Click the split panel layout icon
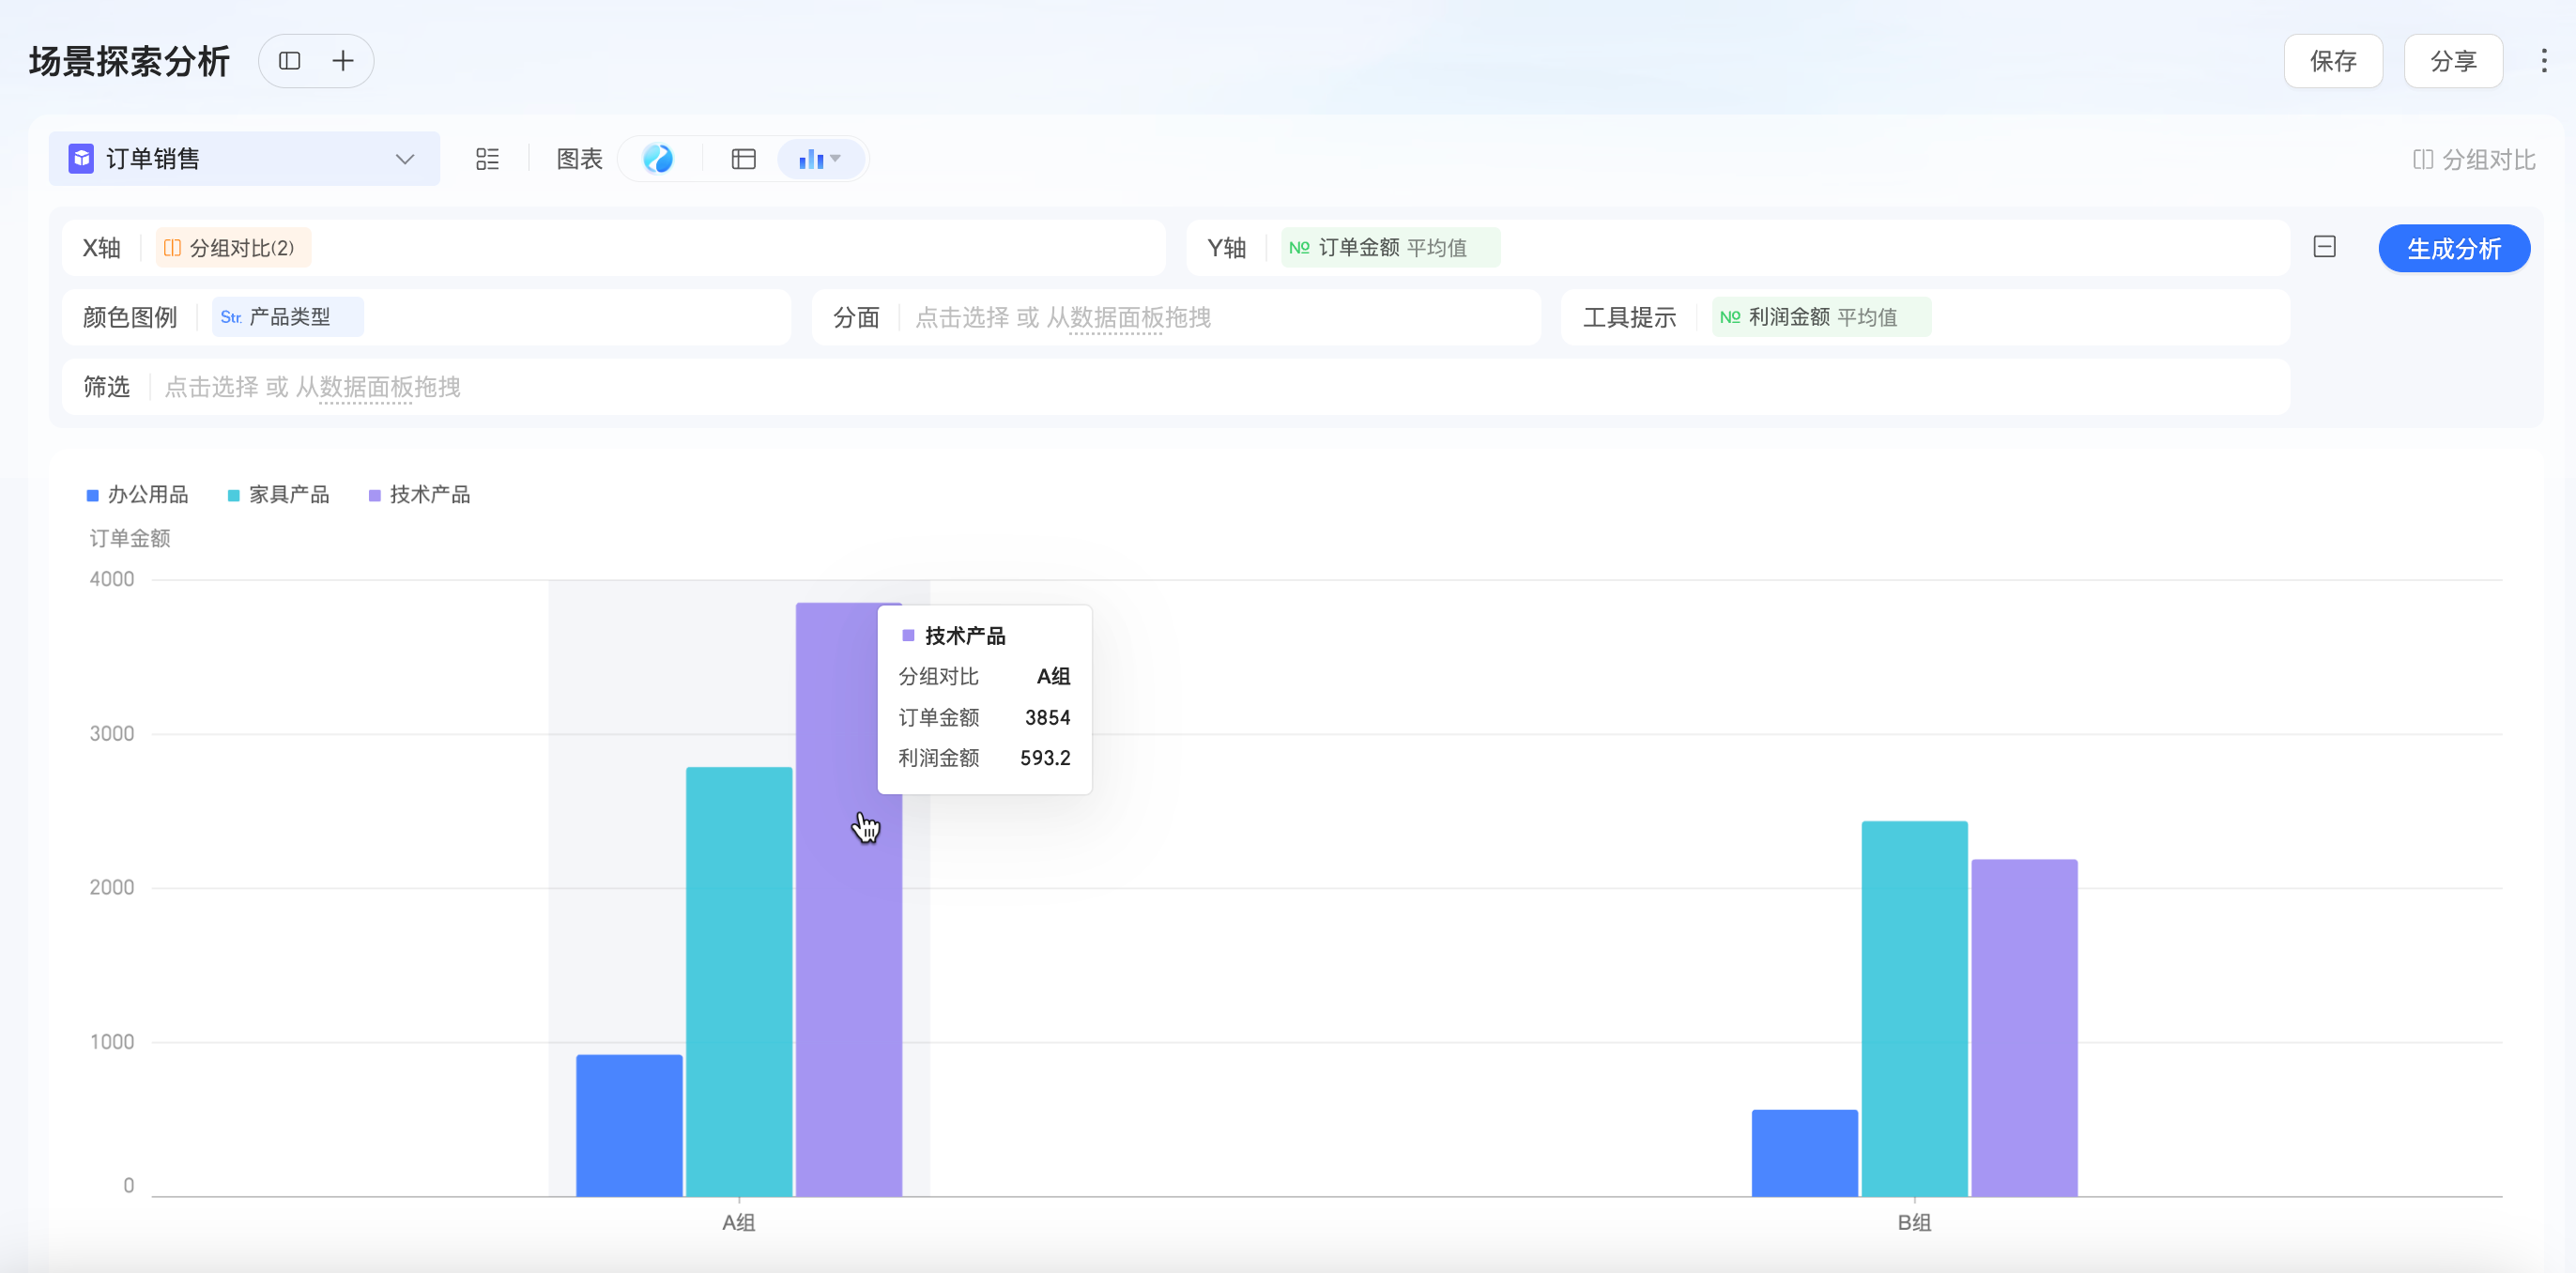The height and width of the screenshot is (1273, 2576). [289, 61]
